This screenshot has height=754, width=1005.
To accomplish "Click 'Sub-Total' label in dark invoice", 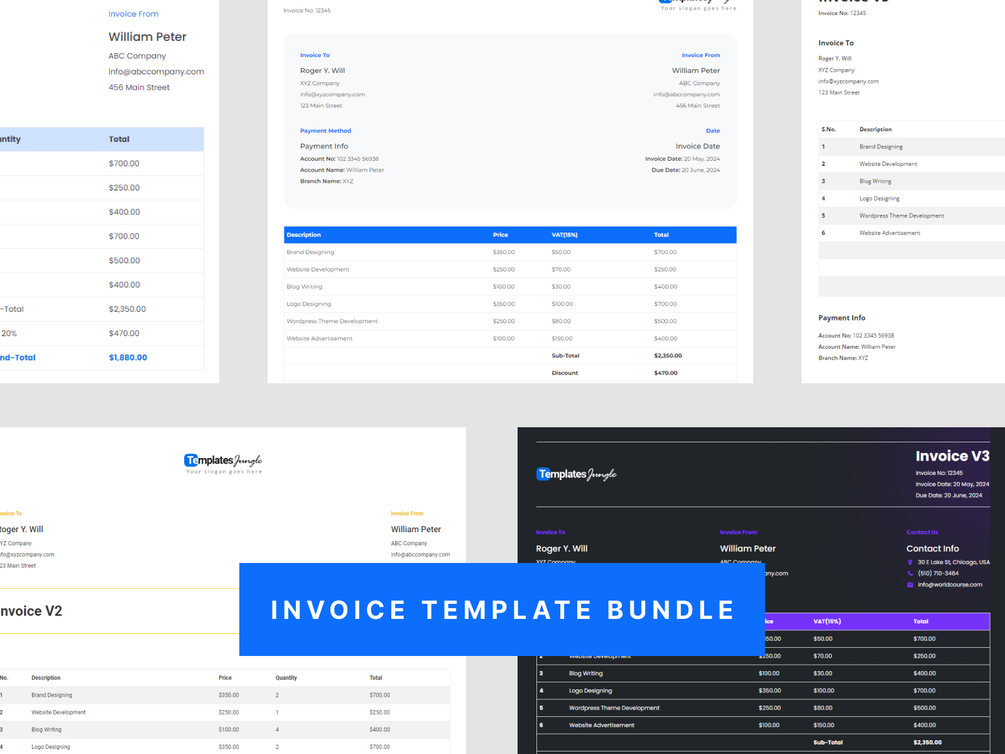I will point(828,742).
